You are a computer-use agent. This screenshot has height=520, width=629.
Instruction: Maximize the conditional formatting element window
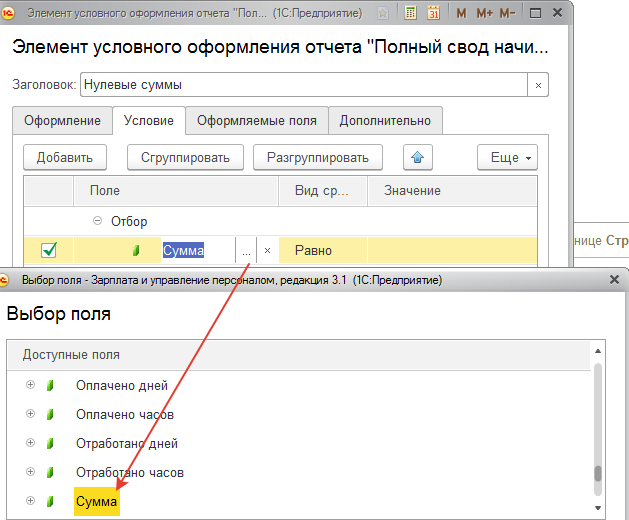point(535,13)
